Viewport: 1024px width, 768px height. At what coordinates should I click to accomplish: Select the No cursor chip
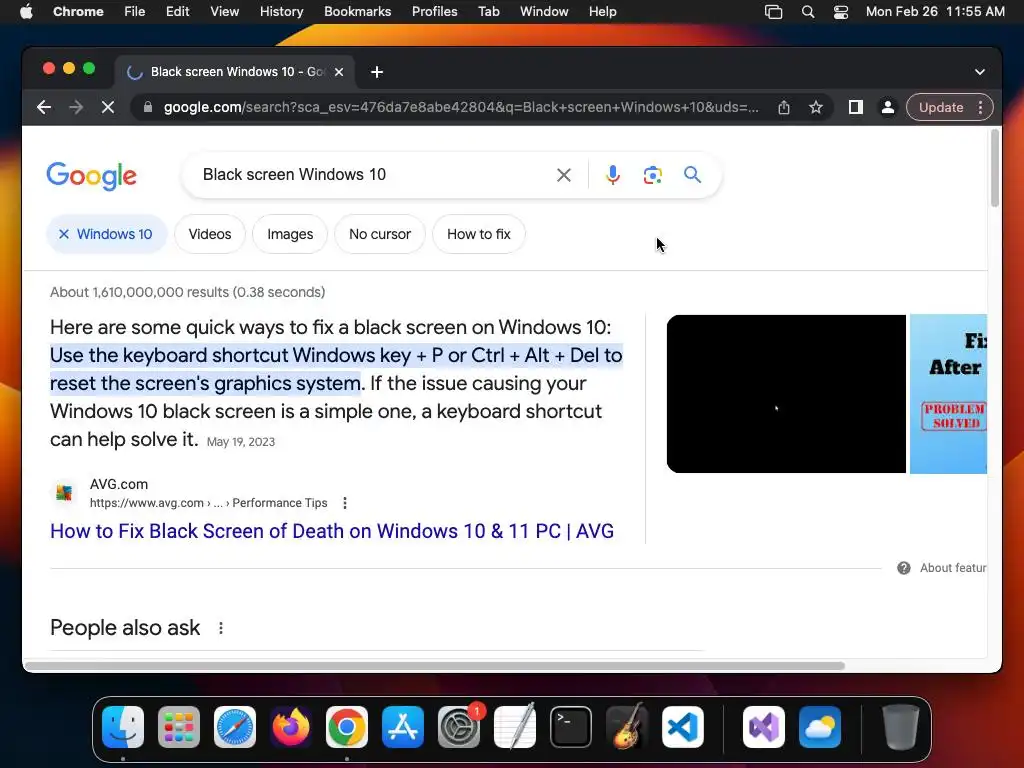pos(380,234)
